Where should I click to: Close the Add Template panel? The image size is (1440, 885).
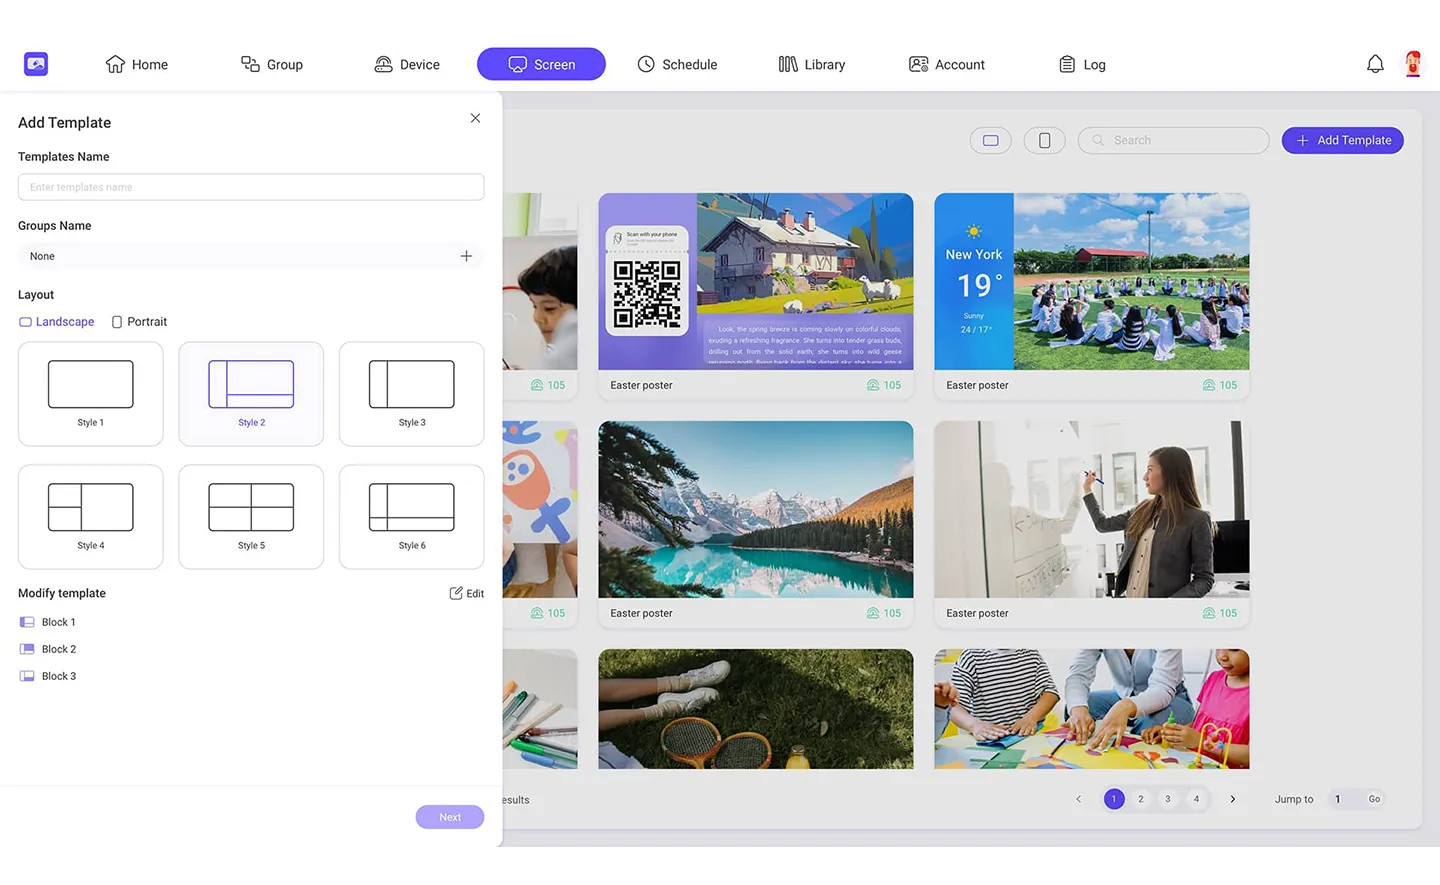coord(475,118)
